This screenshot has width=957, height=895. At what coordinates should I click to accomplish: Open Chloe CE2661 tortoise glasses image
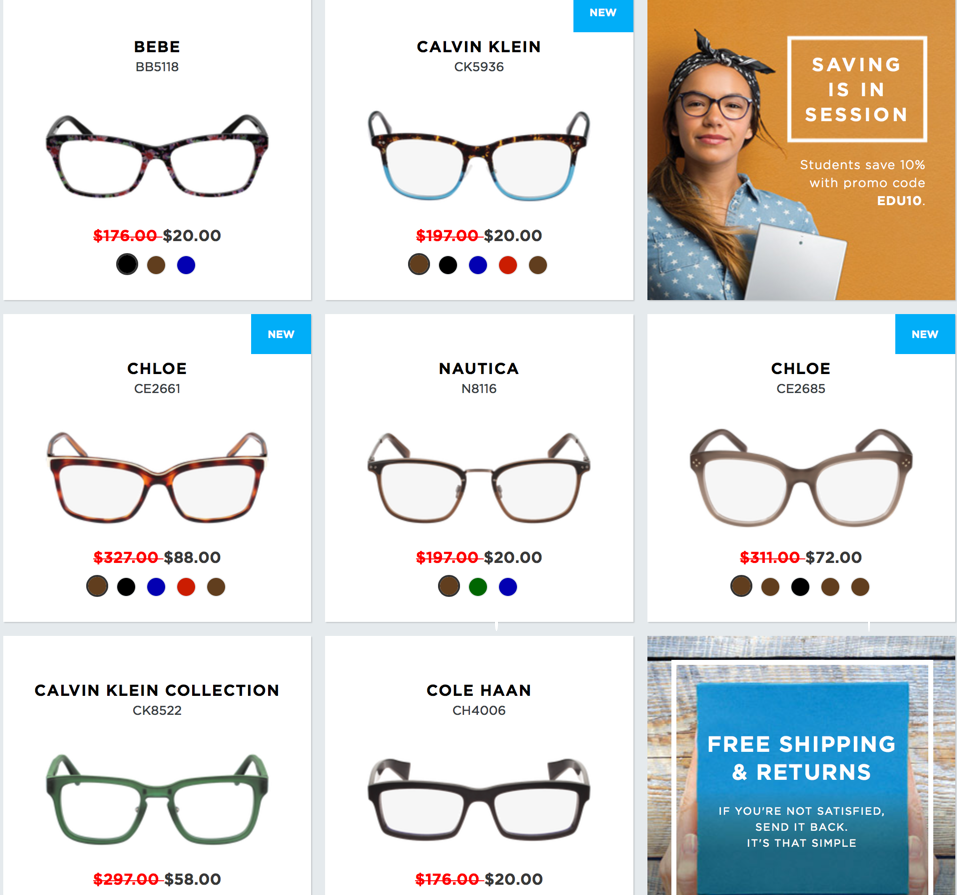[x=157, y=477]
